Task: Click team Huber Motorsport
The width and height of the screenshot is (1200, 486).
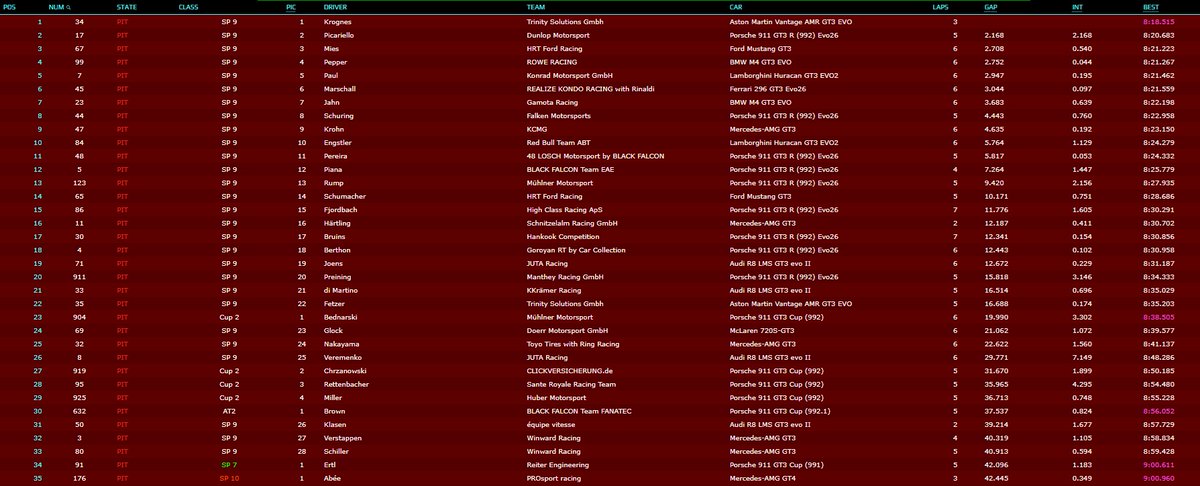Action: pyautogui.click(x=557, y=398)
